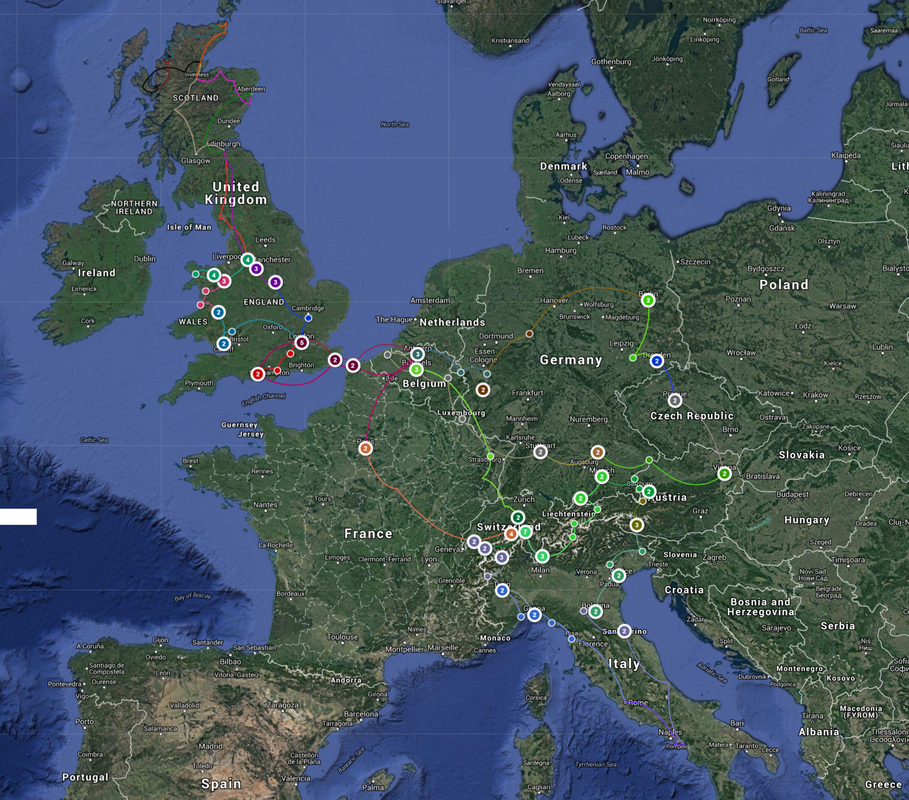This screenshot has height=800, width=909.
Task: Open the blue 2 marker at Turin
Action: pos(502,591)
